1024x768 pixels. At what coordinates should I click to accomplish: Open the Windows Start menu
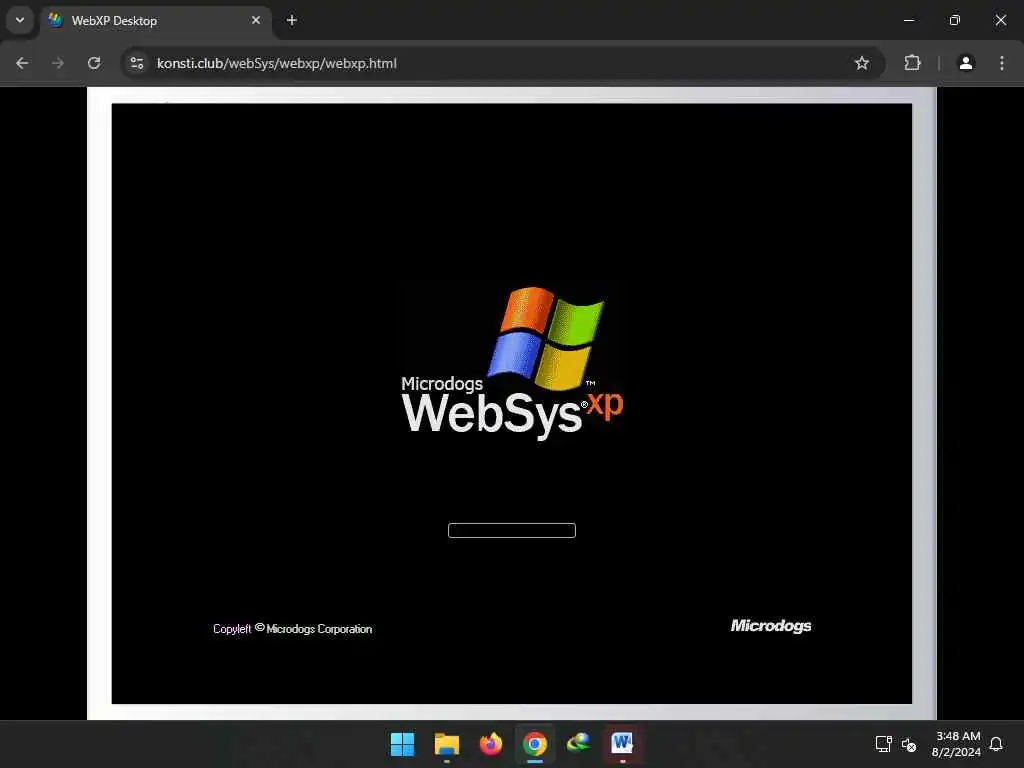[x=402, y=744]
